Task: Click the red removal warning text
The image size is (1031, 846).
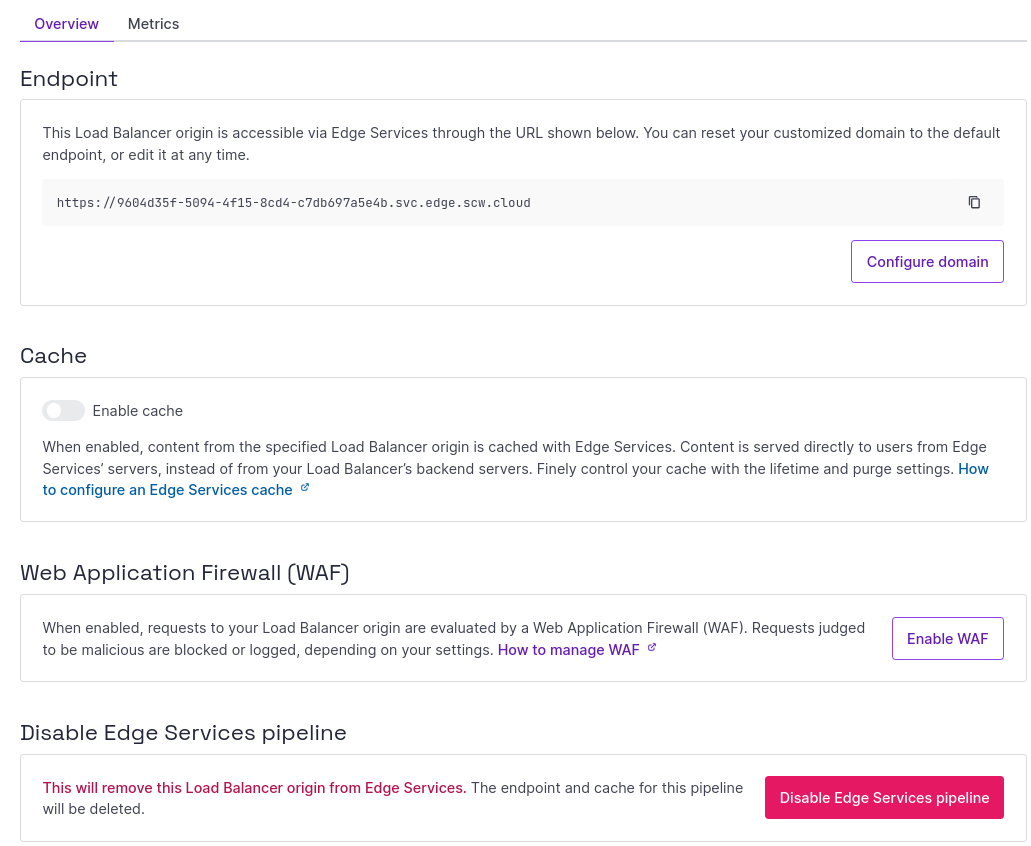Action: point(252,787)
